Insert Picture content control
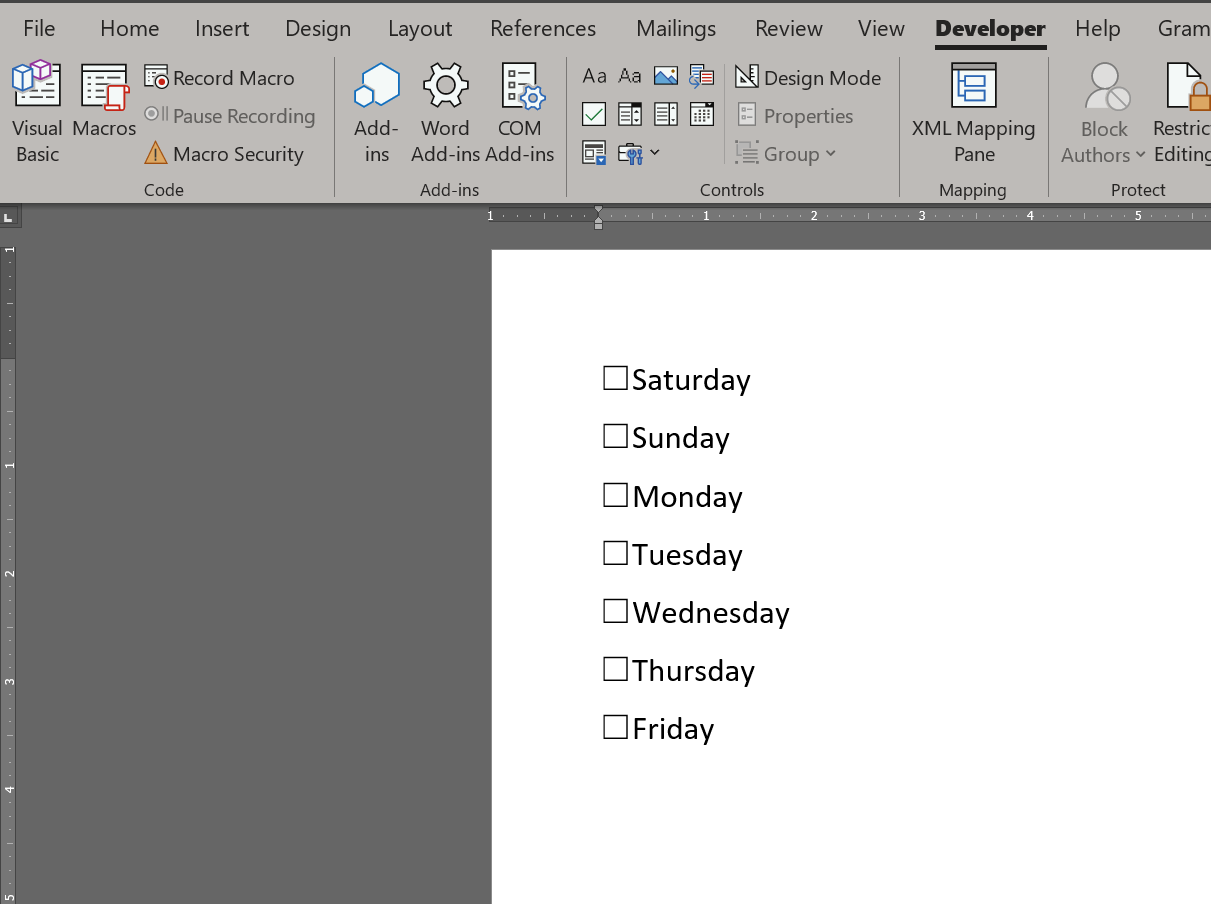Image resolution: width=1211 pixels, height=904 pixels. point(666,76)
